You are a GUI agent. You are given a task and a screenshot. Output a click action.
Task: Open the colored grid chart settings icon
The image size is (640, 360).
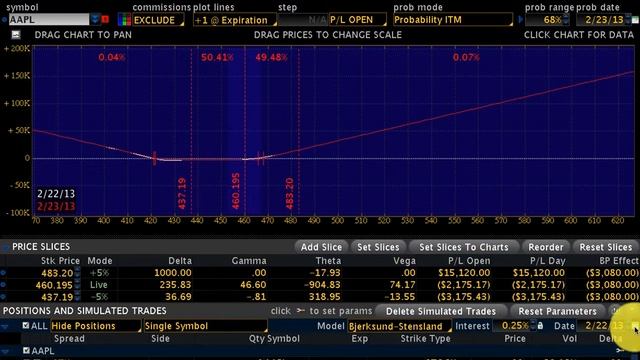point(124,19)
